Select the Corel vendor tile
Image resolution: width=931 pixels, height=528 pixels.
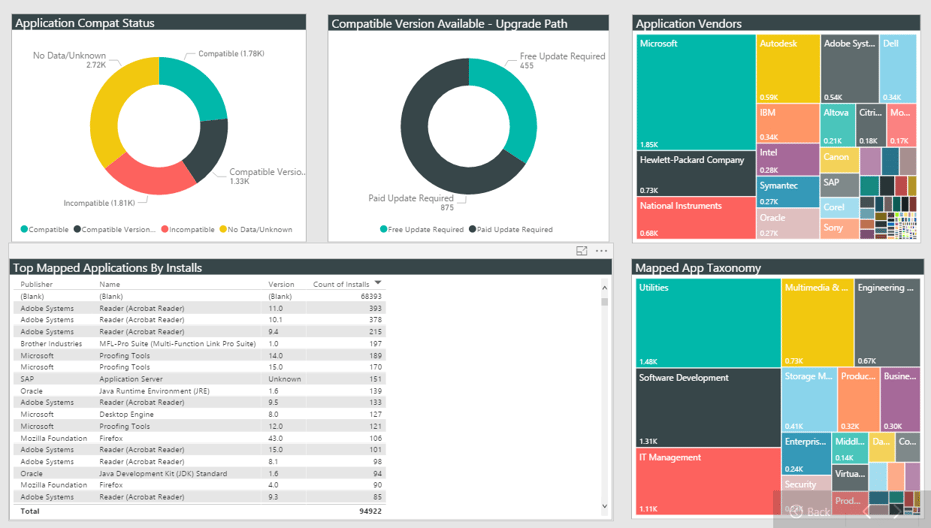click(840, 207)
